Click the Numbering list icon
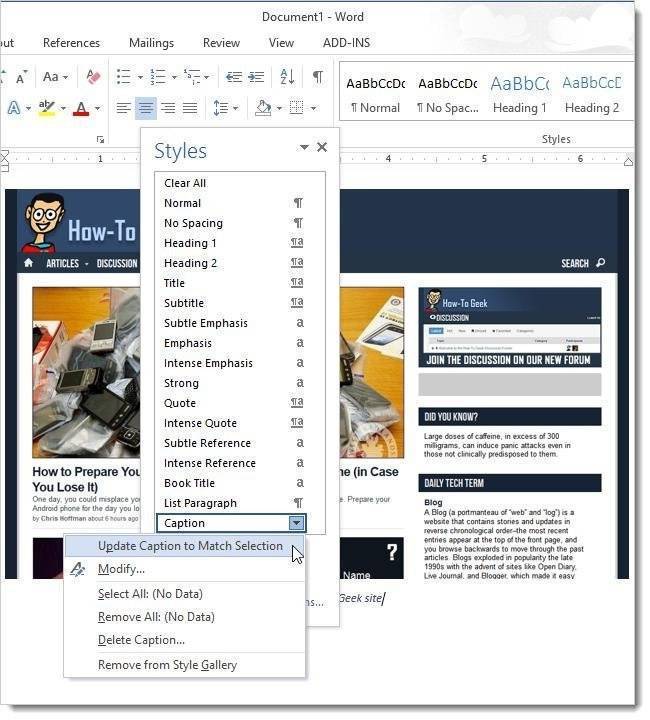Screen dimensions: 650x720 pyautogui.click(x=157, y=77)
